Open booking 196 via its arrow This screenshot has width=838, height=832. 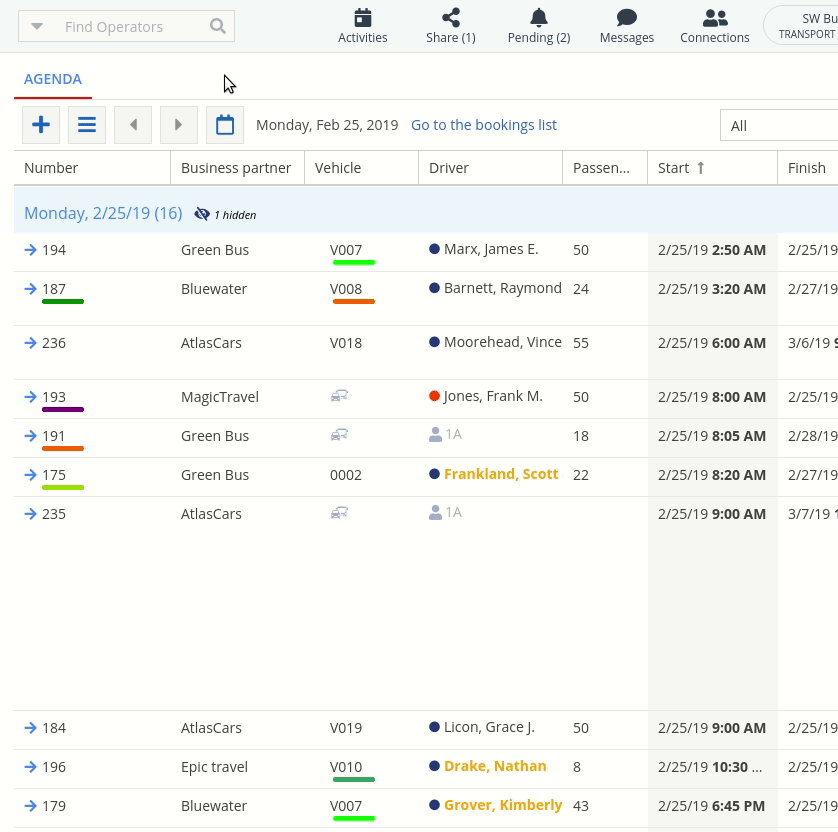click(x=30, y=766)
